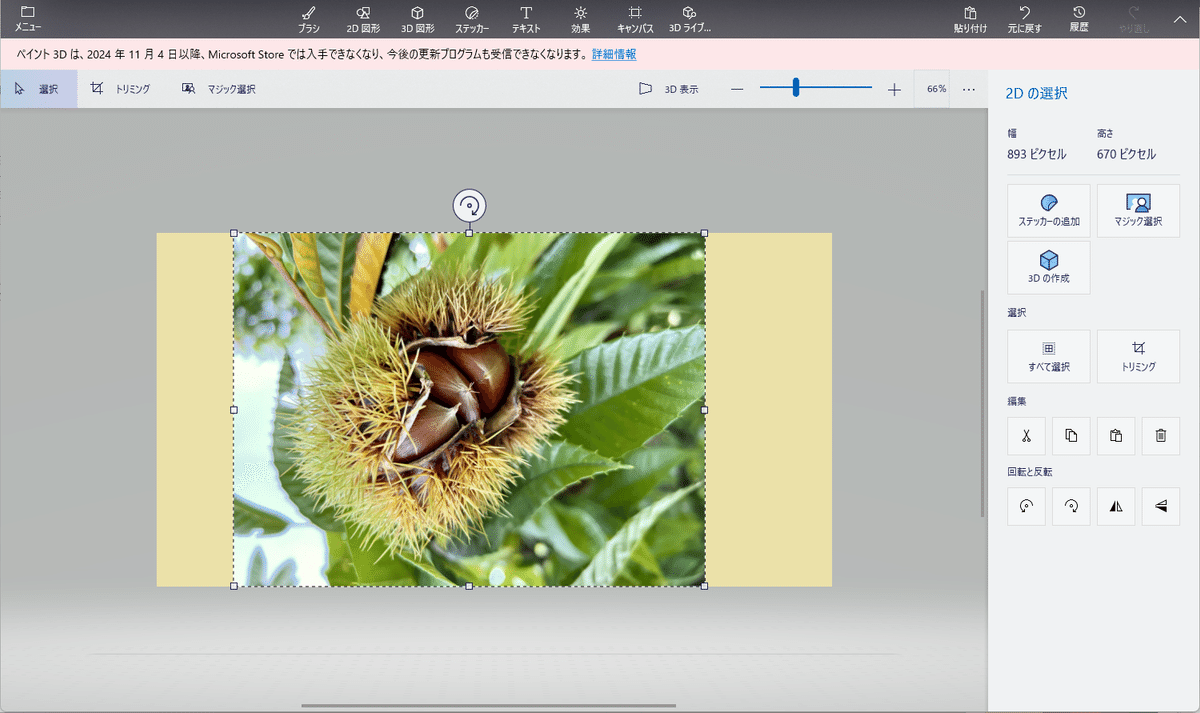This screenshot has width=1200, height=713.
Task: Collapse the top ribbon with chevron
Action: (x=1178, y=18)
